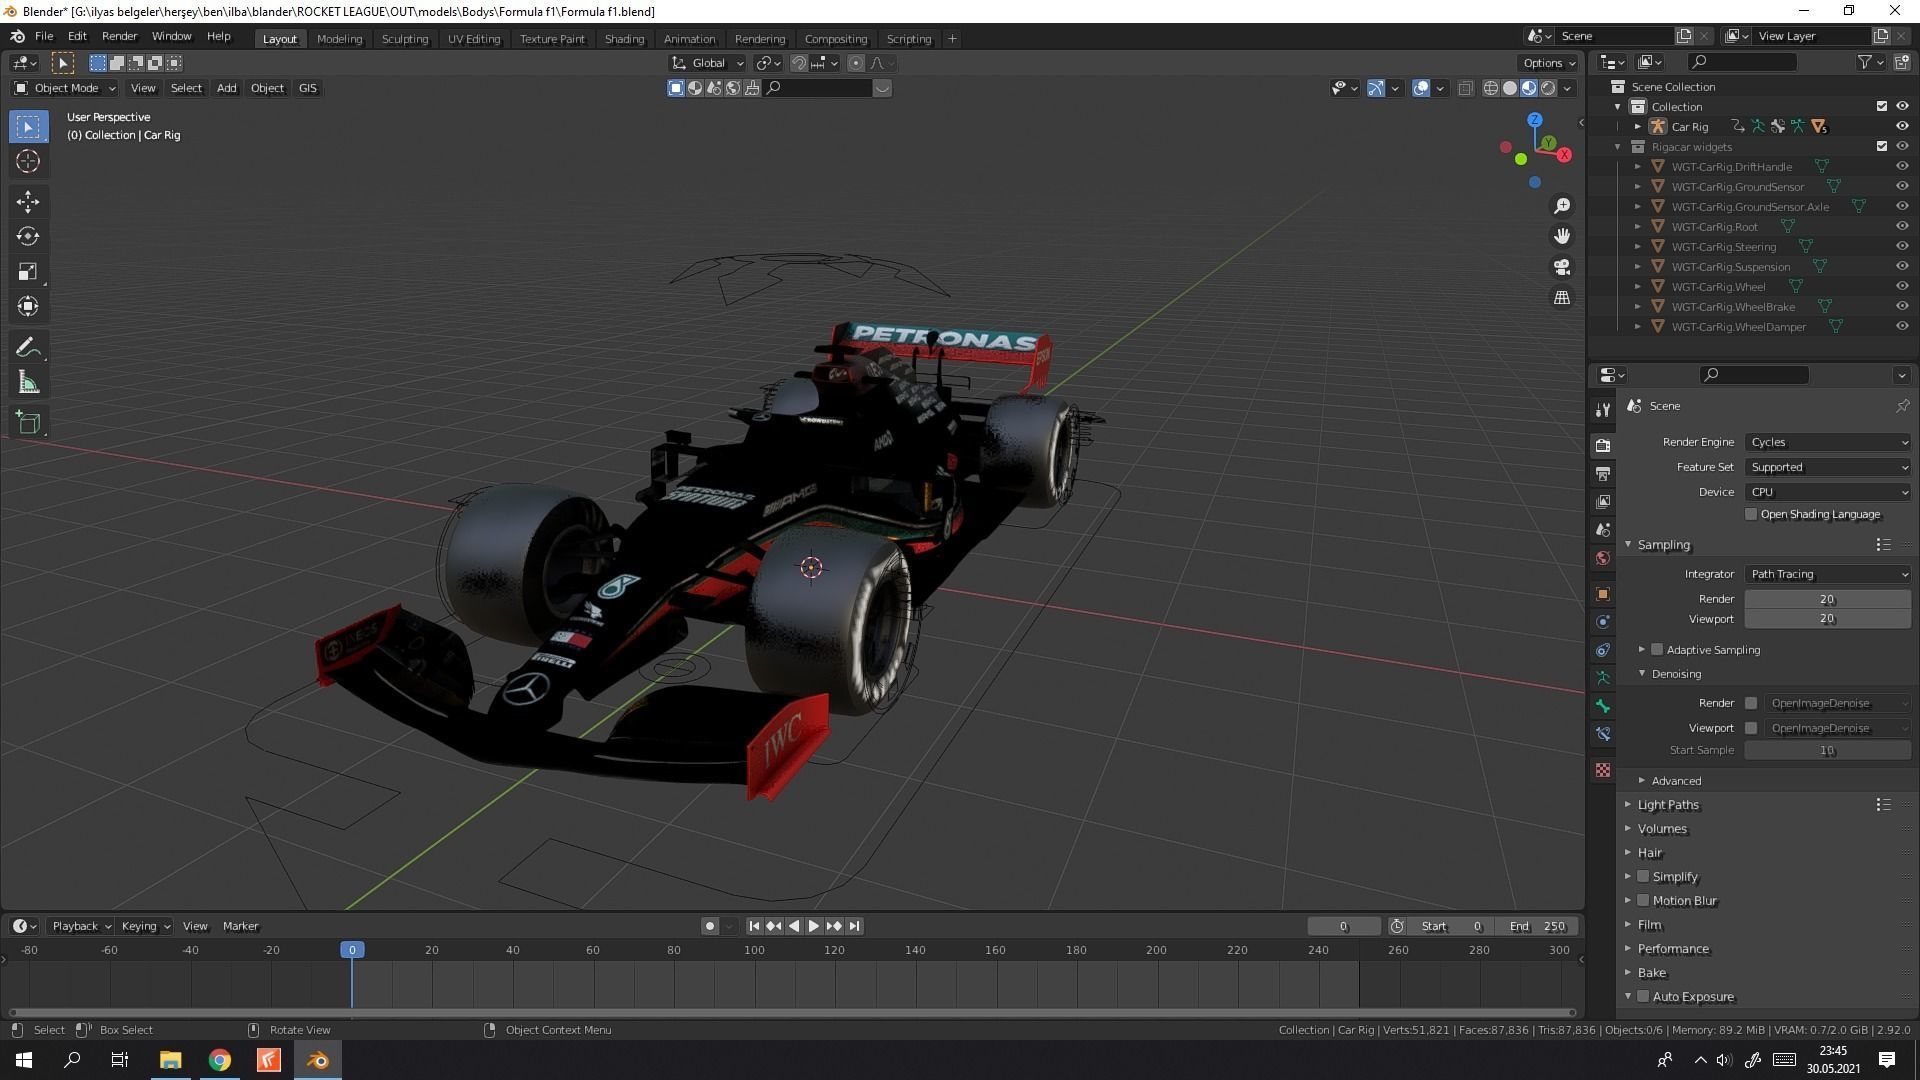1920x1080 pixels.
Task: Click the zoom view magnifier icon
Action: pos(1562,206)
